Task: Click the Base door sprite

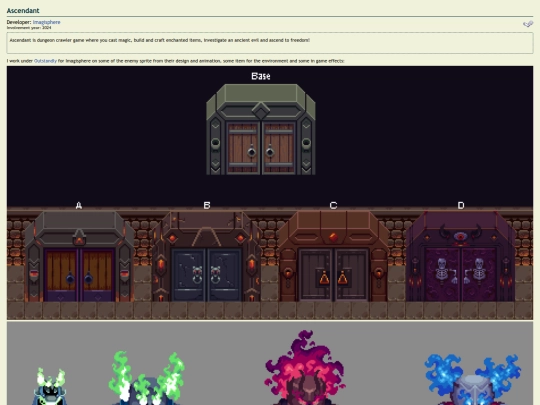Action: coord(261,129)
